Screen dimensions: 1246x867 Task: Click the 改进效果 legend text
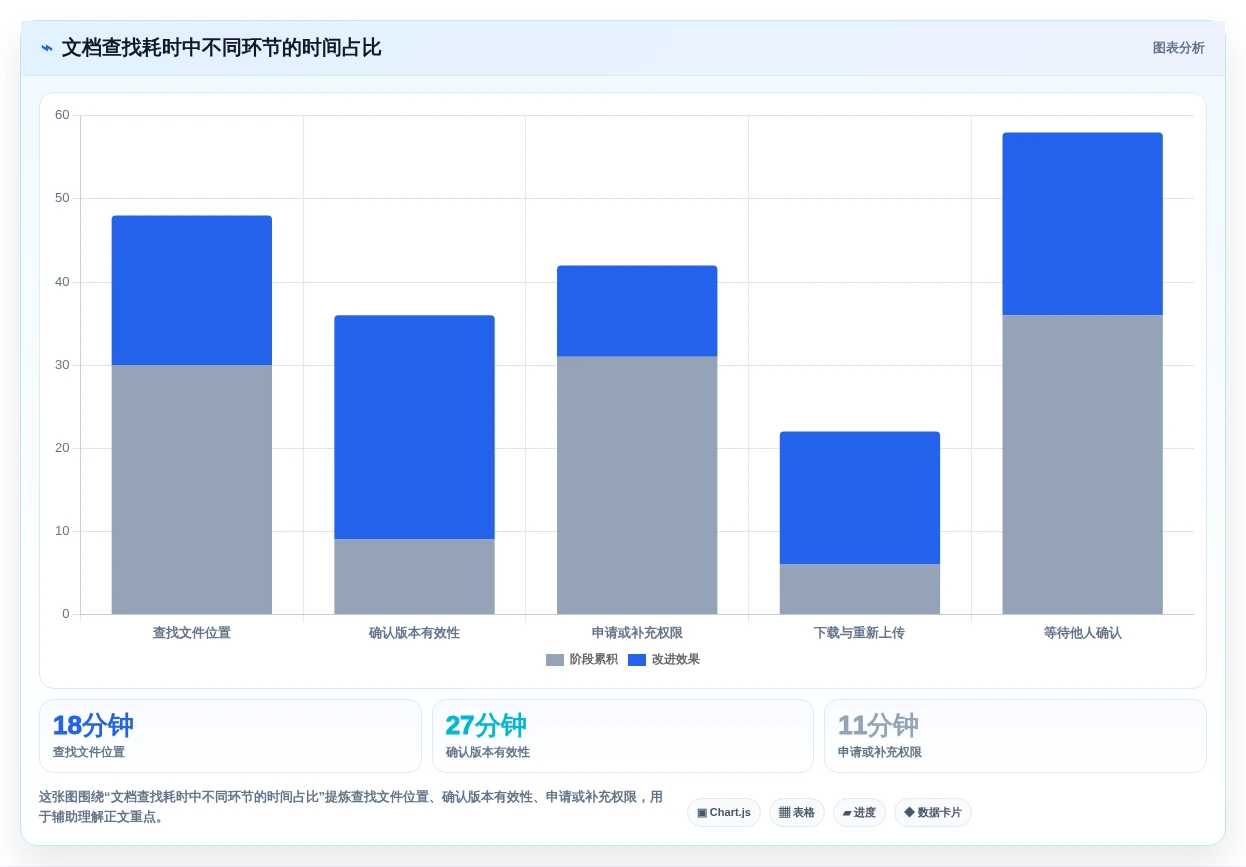(x=676, y=660)
